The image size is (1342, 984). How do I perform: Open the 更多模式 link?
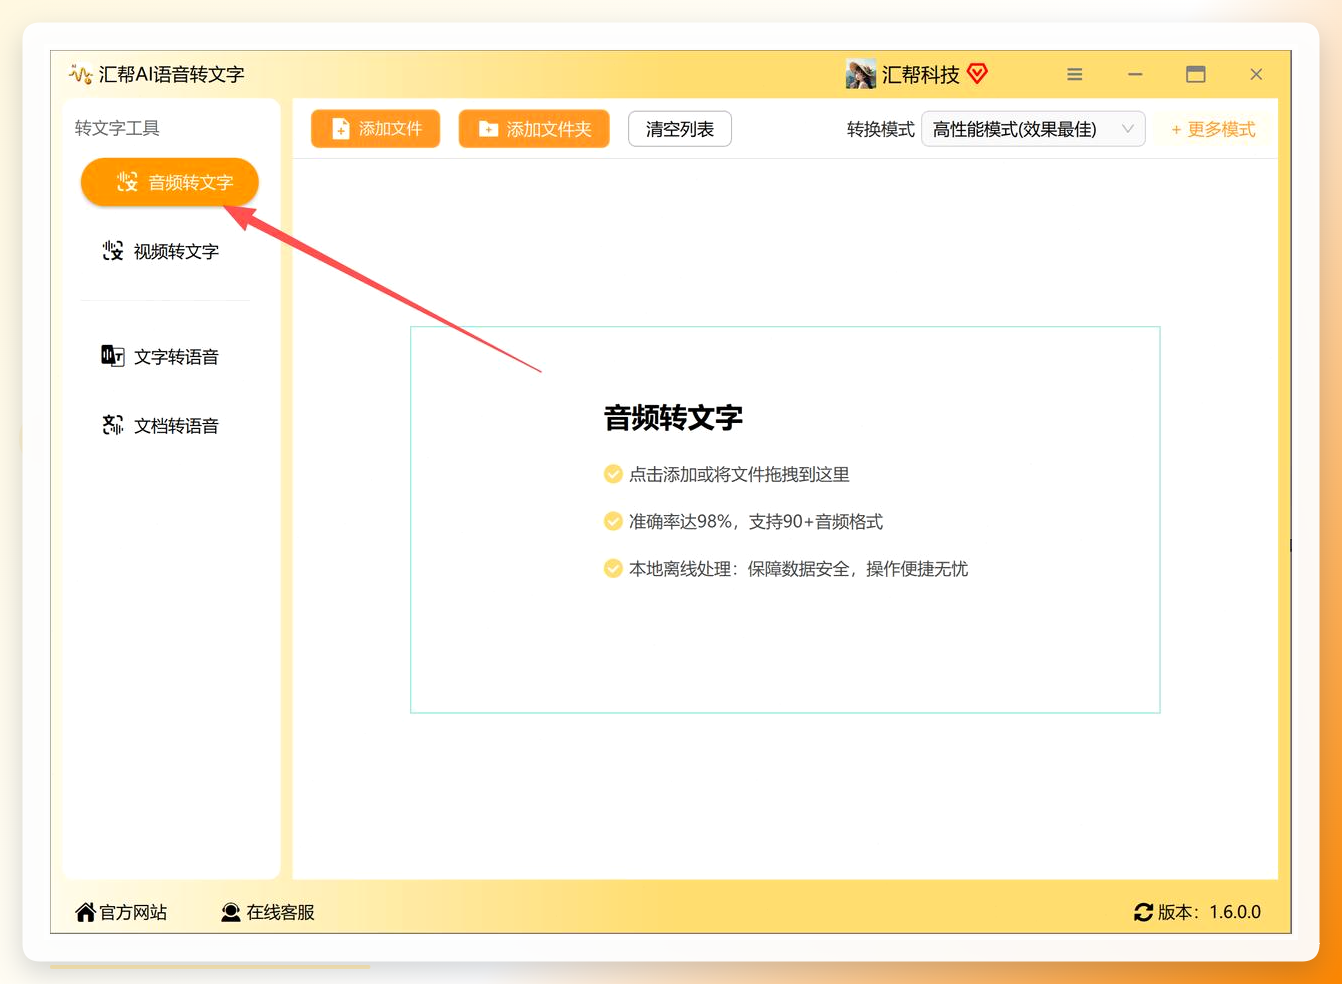click(x=1213, y=129)
